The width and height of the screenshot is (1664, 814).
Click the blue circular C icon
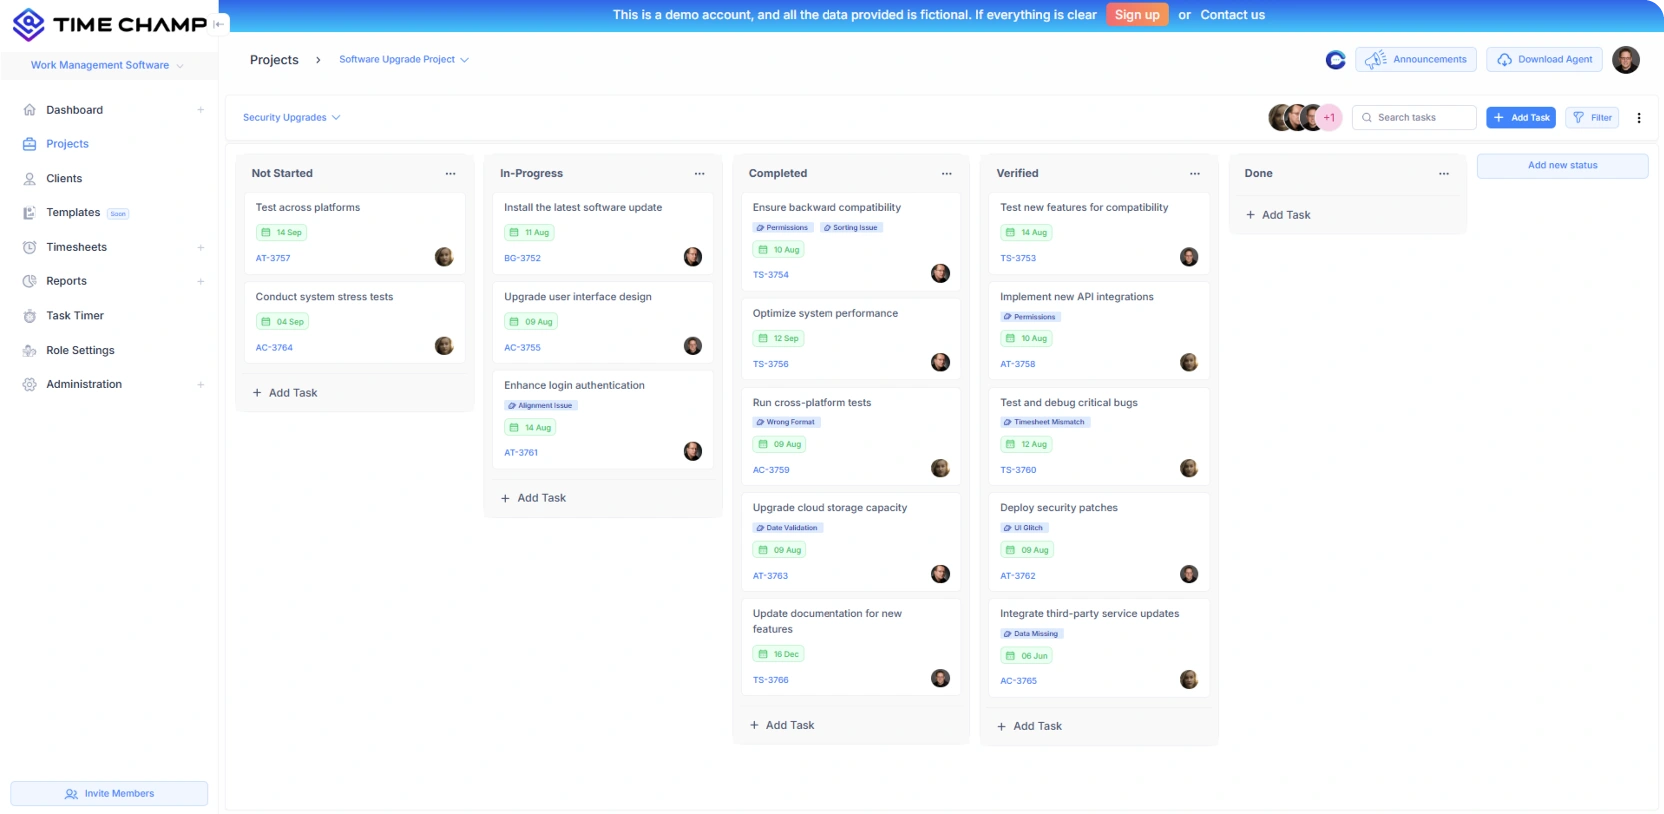click(x=1335, y=60)
